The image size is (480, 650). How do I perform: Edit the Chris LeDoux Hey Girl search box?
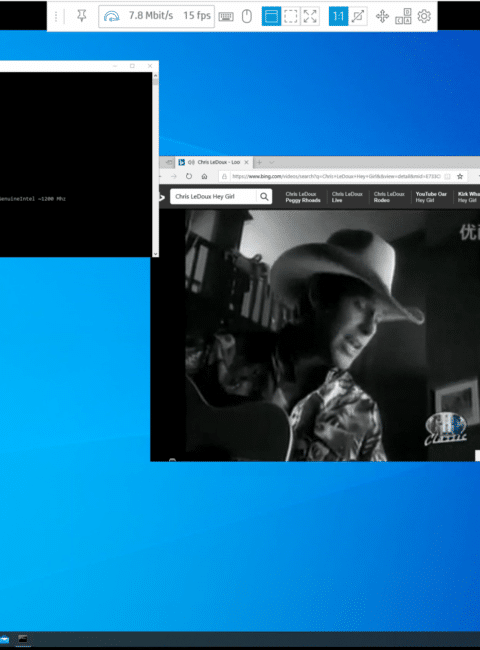(x=213, y=196)
